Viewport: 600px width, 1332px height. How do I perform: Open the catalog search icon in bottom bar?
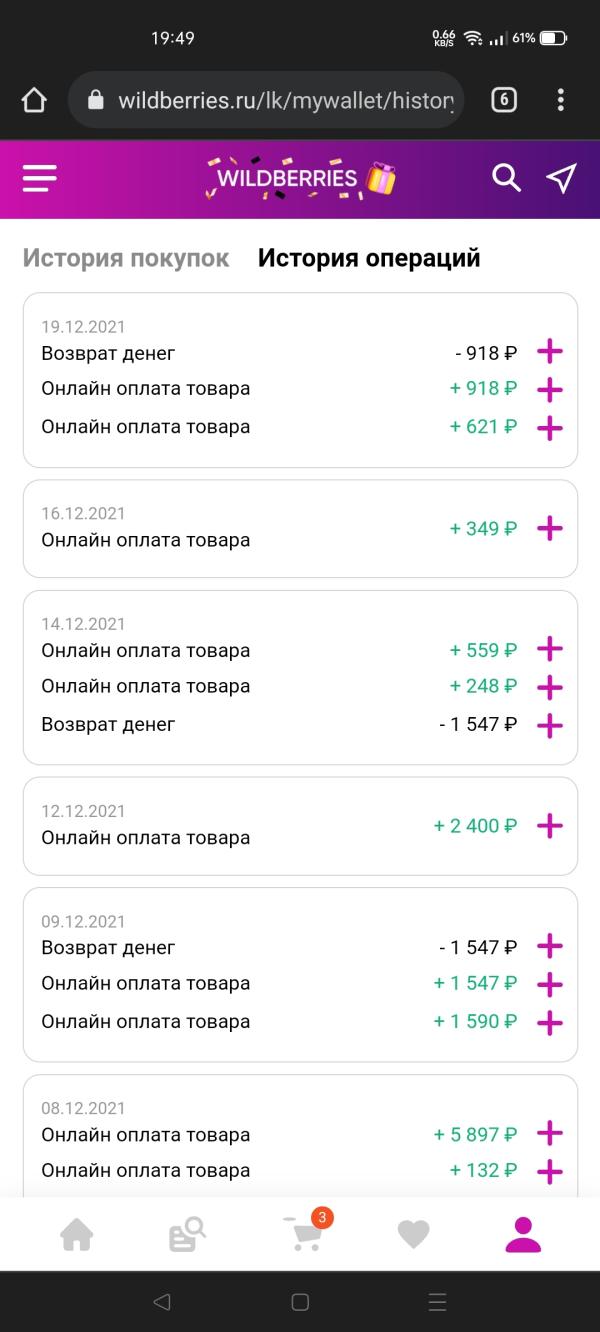tap(187, 1235)
